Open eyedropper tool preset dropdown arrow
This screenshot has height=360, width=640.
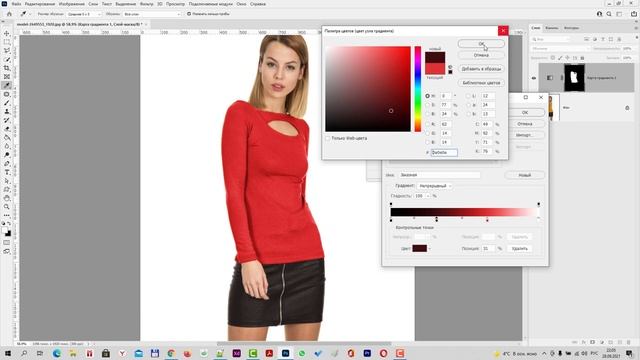tap(30, 14)
